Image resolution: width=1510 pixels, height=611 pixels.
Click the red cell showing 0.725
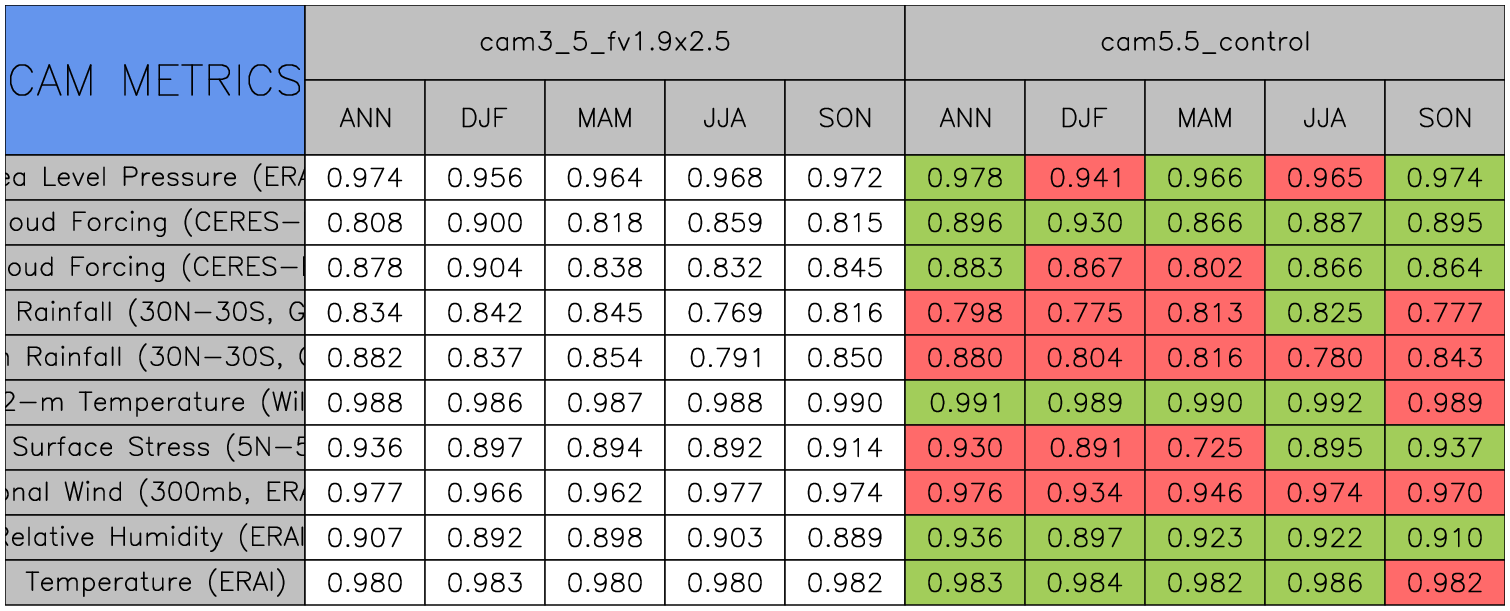1205,448
